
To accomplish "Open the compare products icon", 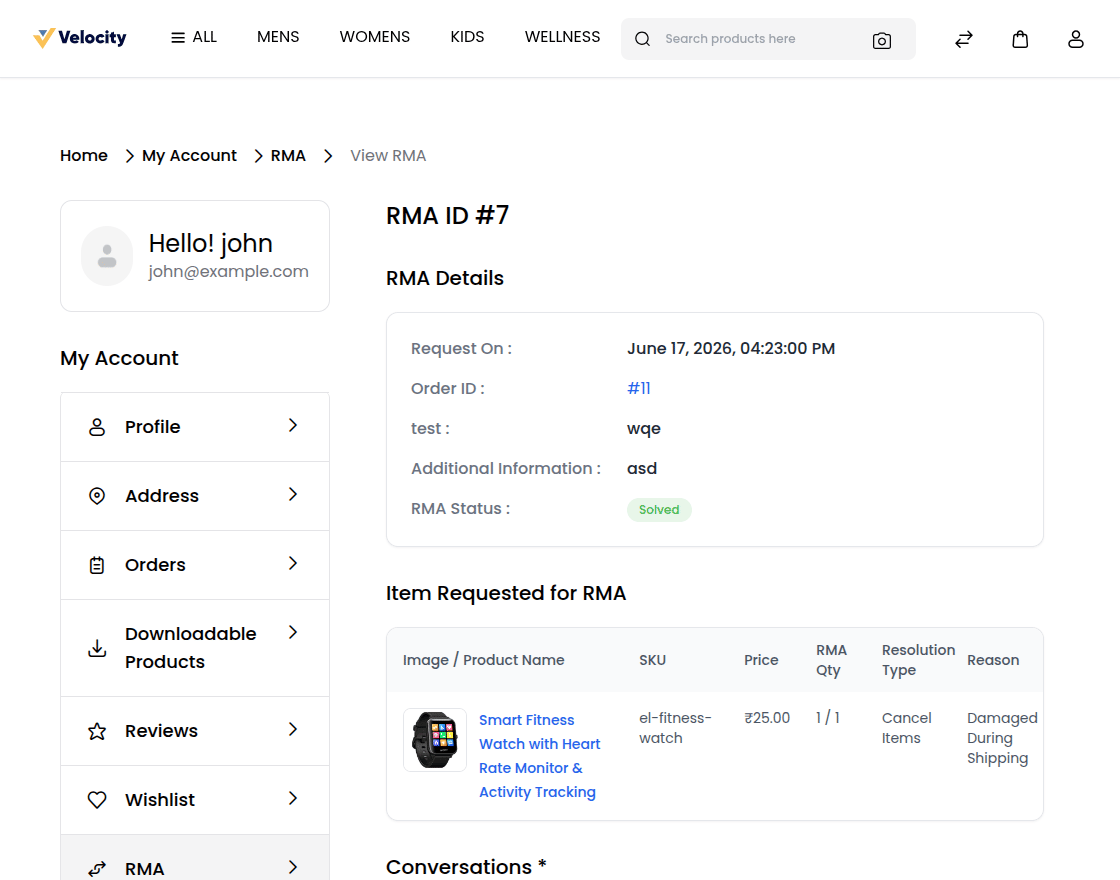I will [964, 39].
